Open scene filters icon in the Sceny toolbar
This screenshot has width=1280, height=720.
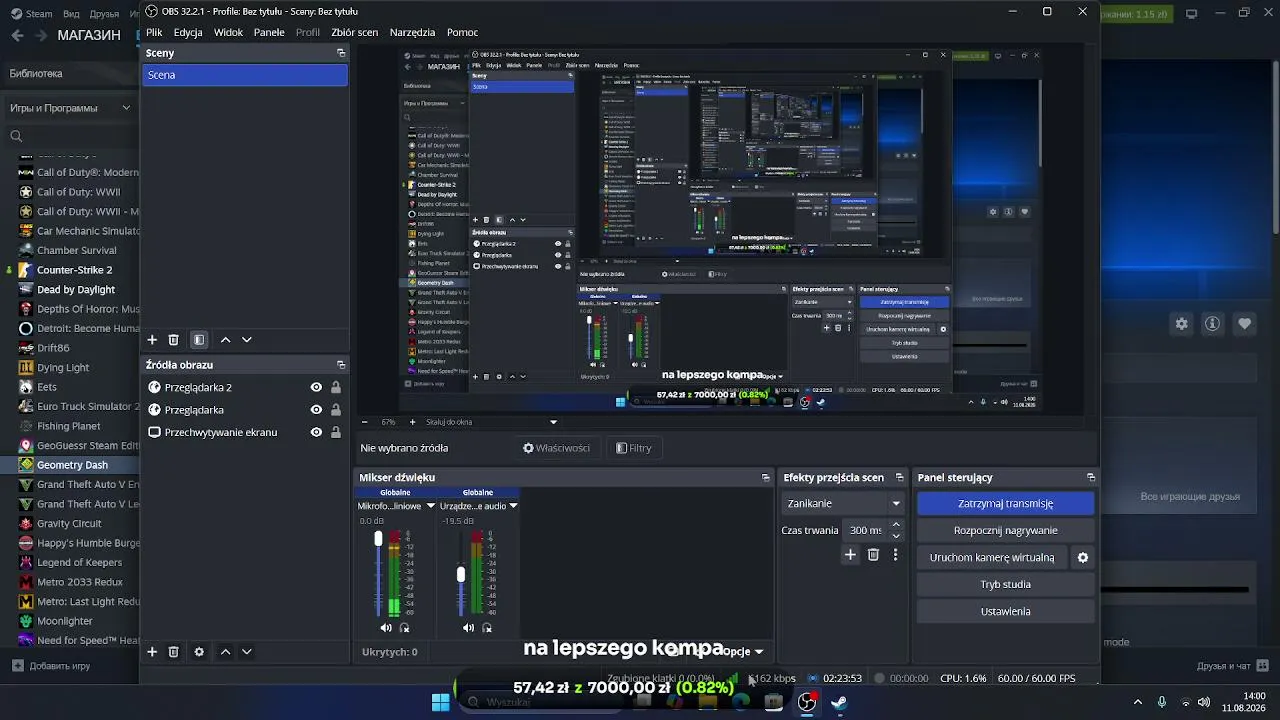click(x=199, y=340)
